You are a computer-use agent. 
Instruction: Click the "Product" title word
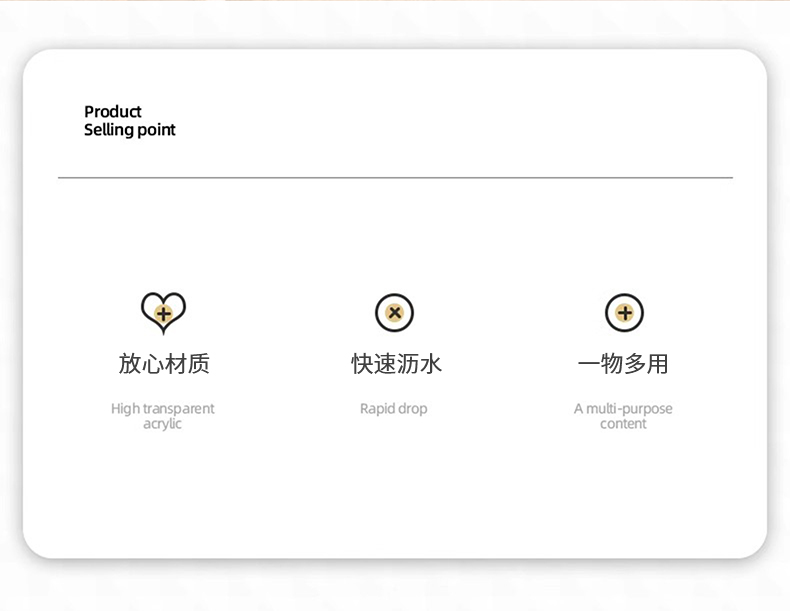pos(113,111)
